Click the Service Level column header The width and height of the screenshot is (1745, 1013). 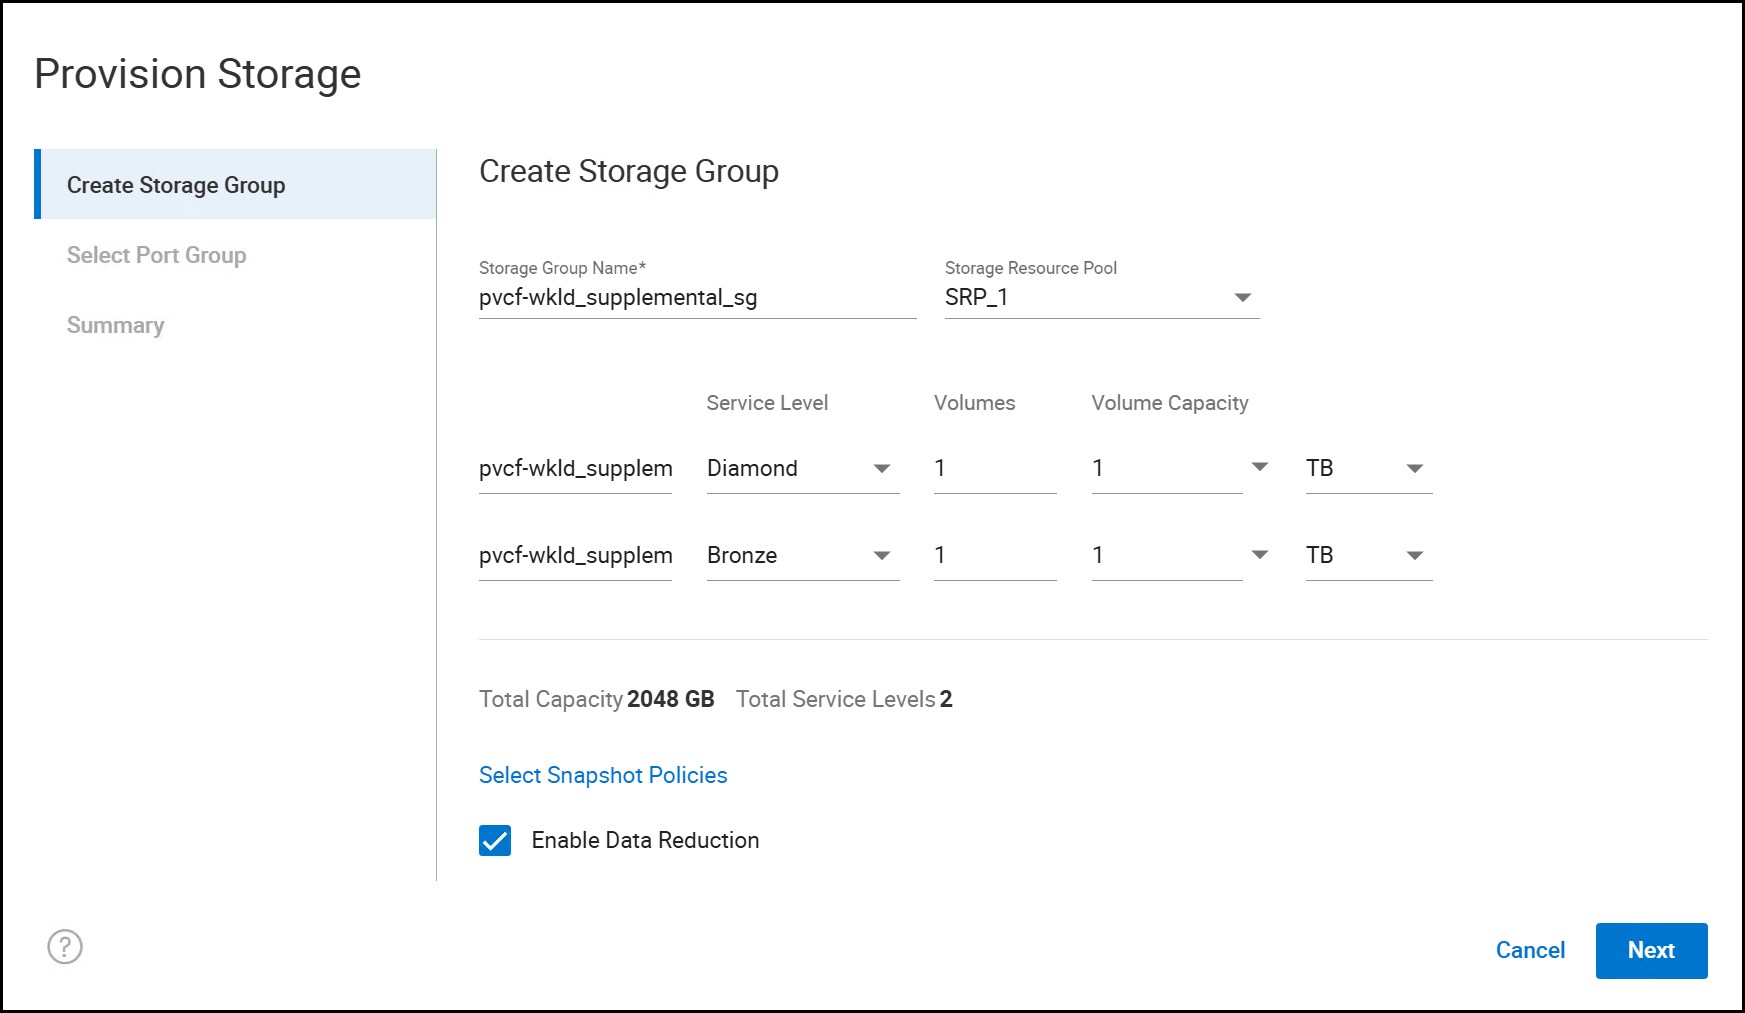[767, 403]
